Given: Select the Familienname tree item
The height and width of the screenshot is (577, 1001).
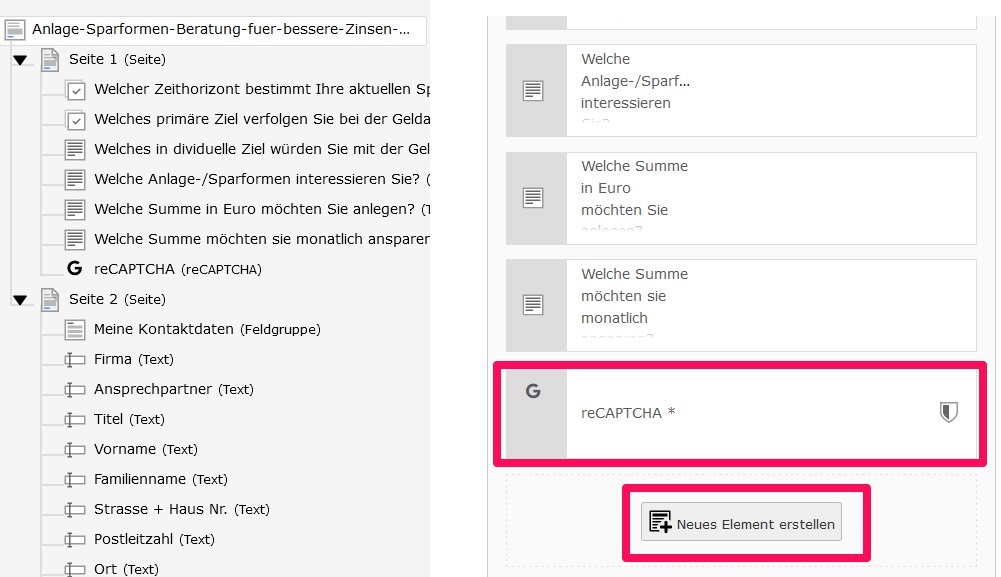Looking at the screenshot, I should click(160, 479).
